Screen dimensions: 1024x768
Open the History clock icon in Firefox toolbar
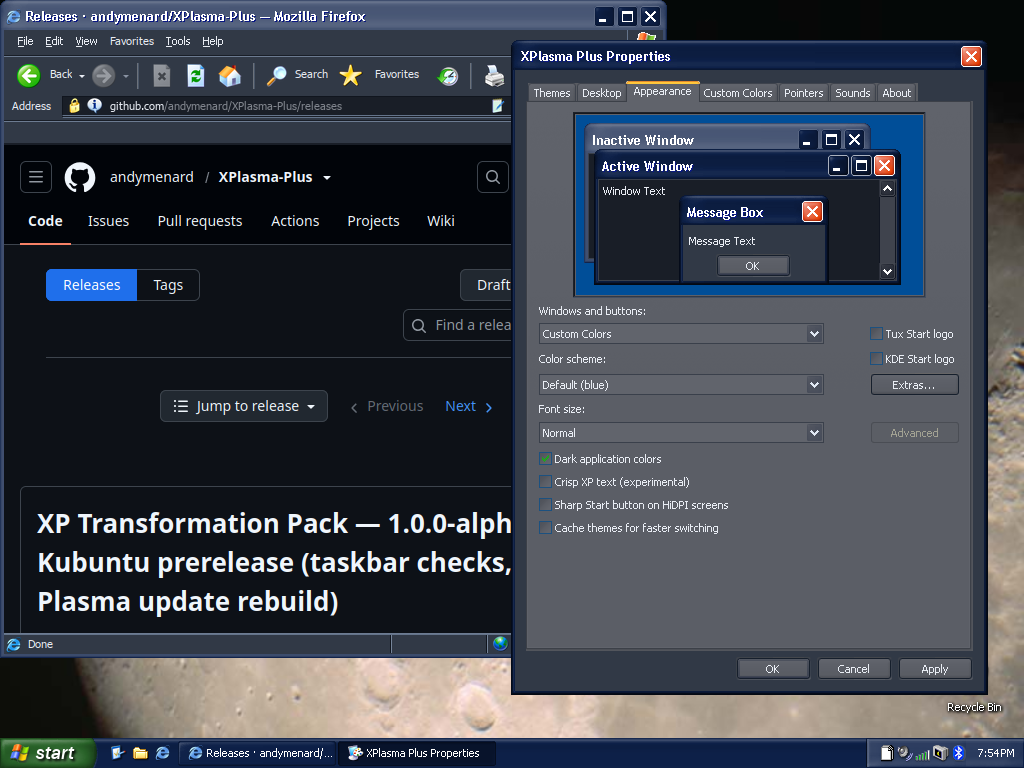tap(448, 76)
